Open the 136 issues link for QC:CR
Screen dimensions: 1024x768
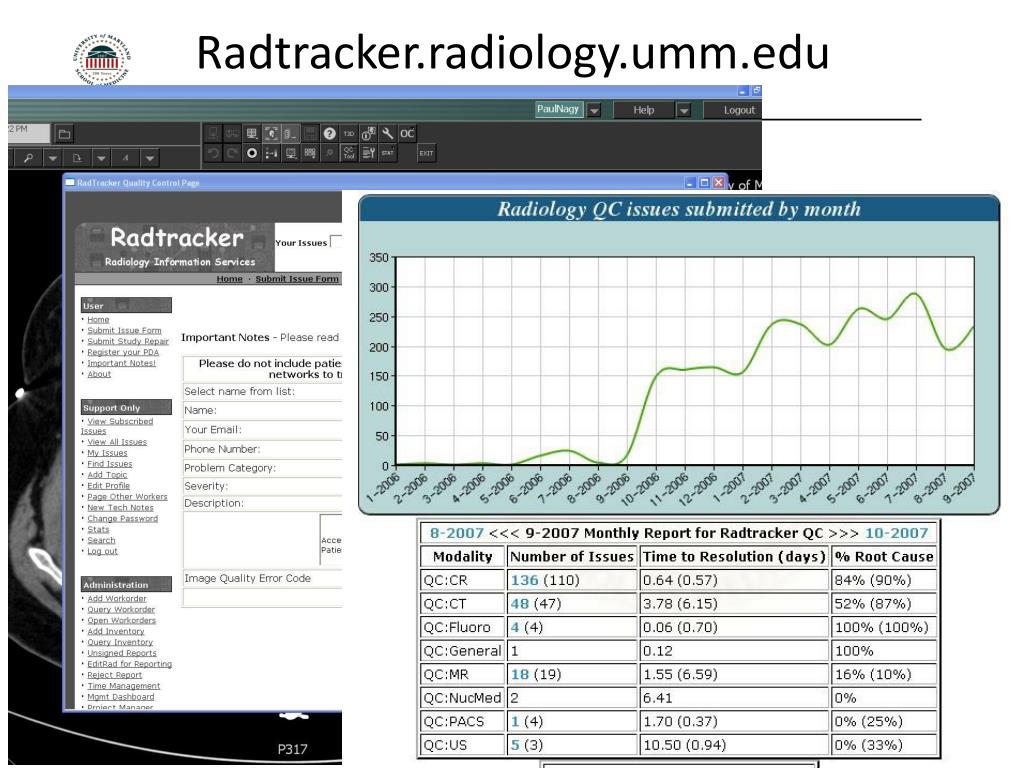coord(524,580)
